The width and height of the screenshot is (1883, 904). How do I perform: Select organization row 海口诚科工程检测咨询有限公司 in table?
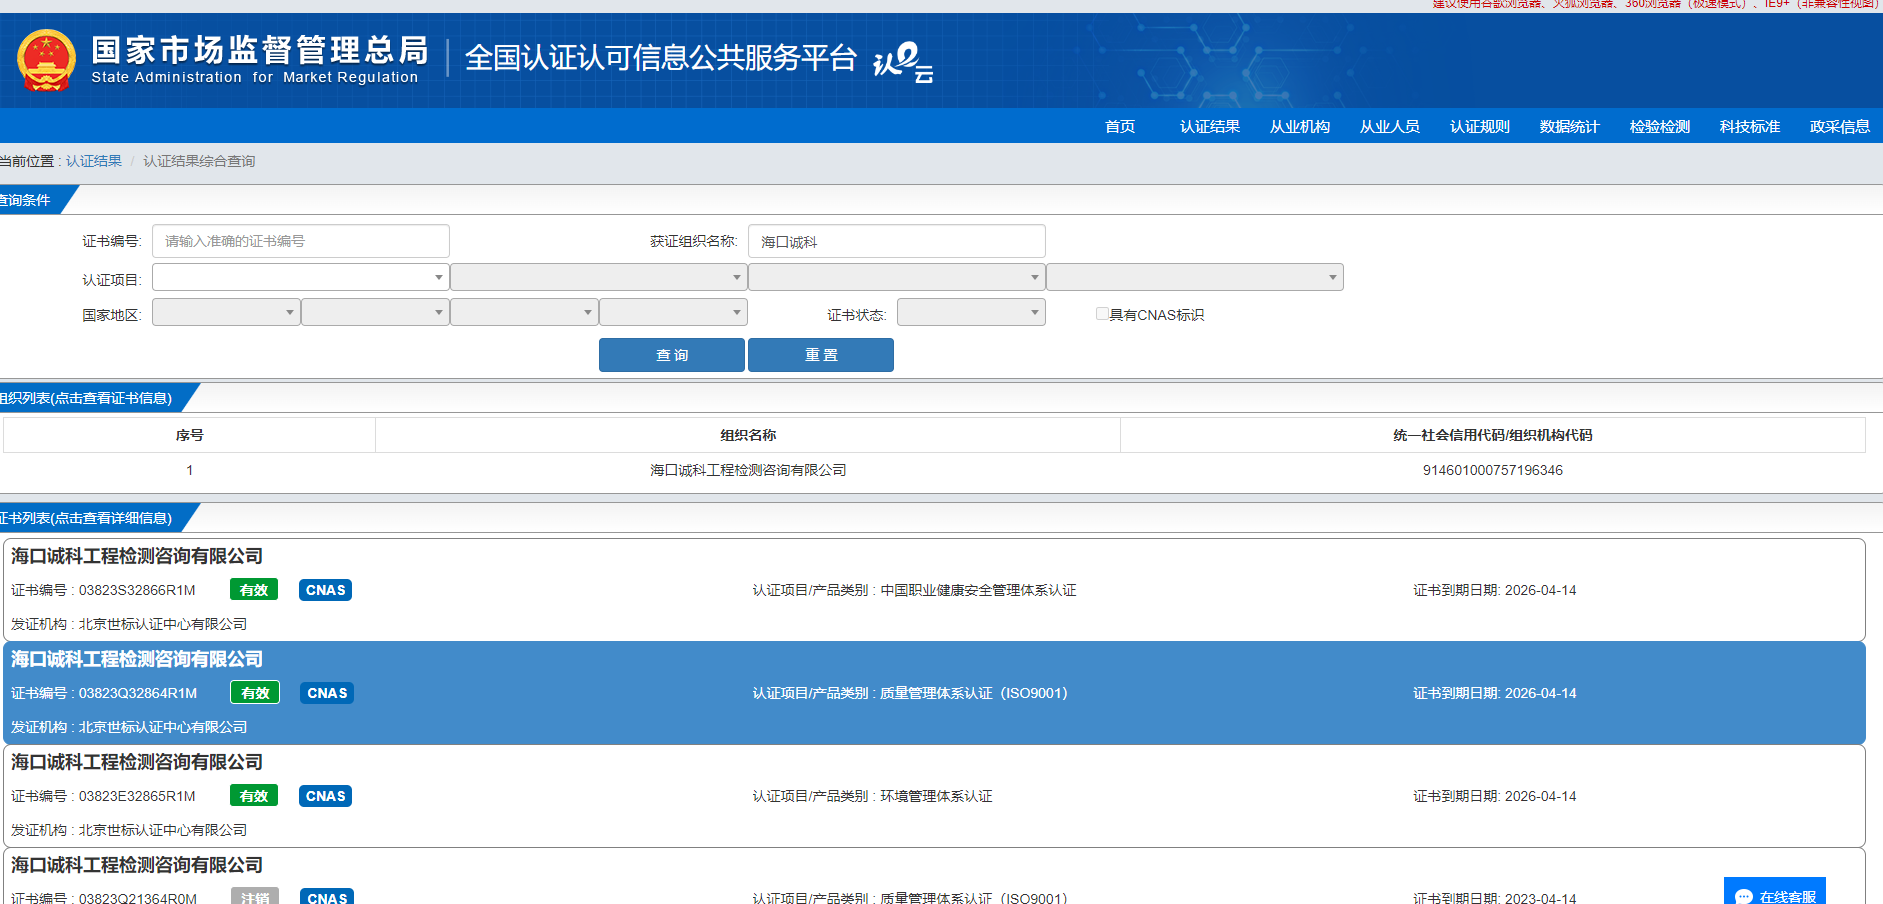(748, 470)
